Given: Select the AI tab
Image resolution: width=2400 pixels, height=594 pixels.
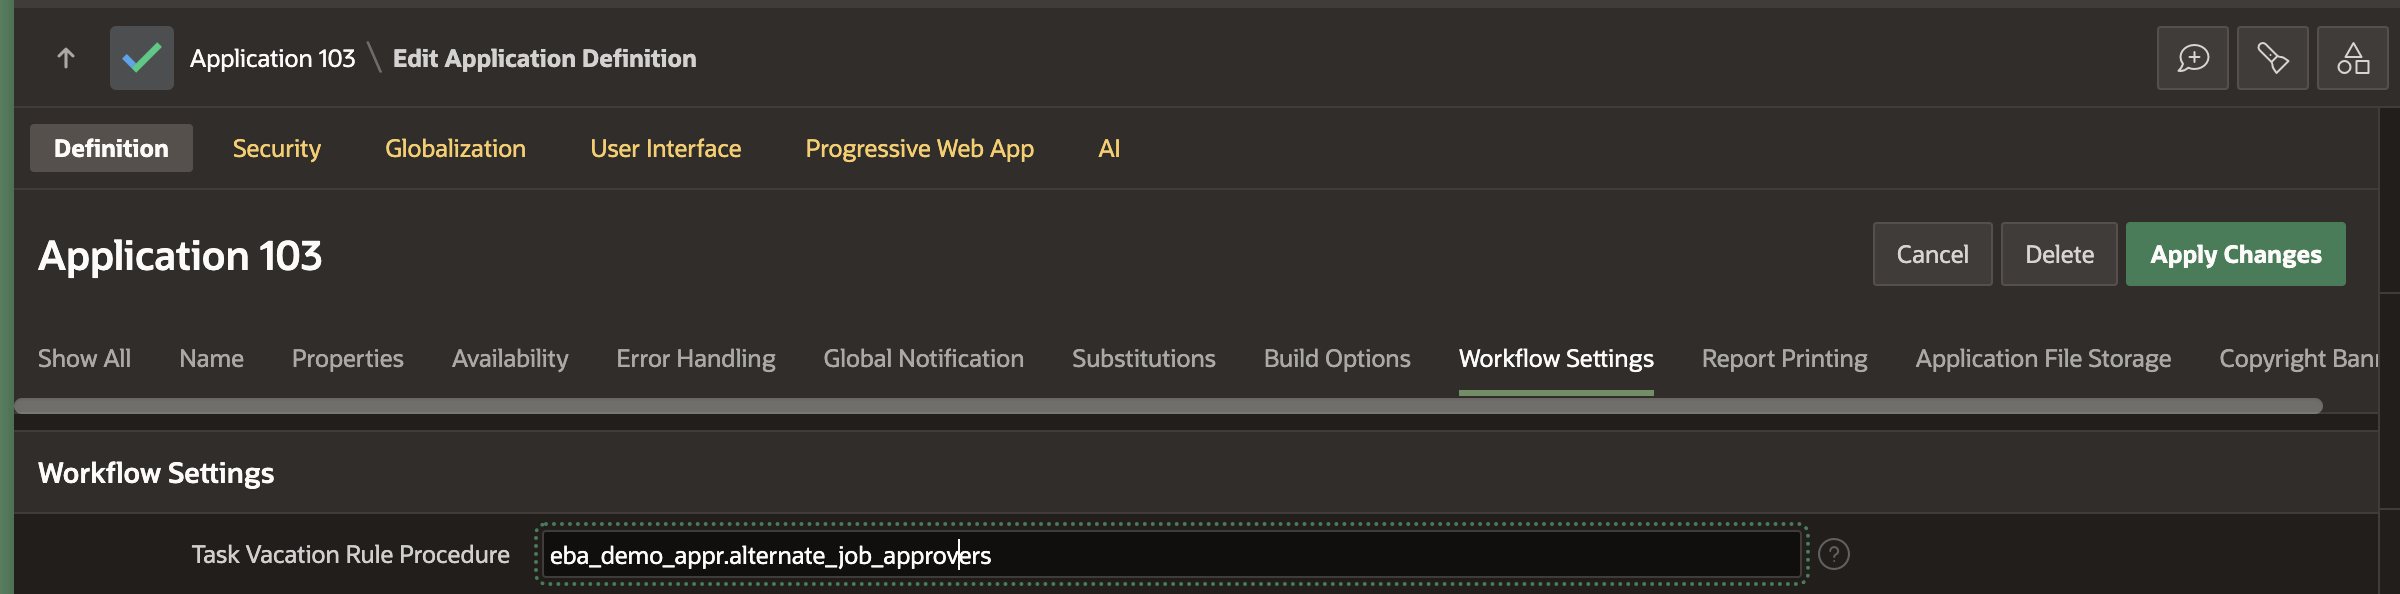Looking at the screenshot, I should coord(1109,148).
